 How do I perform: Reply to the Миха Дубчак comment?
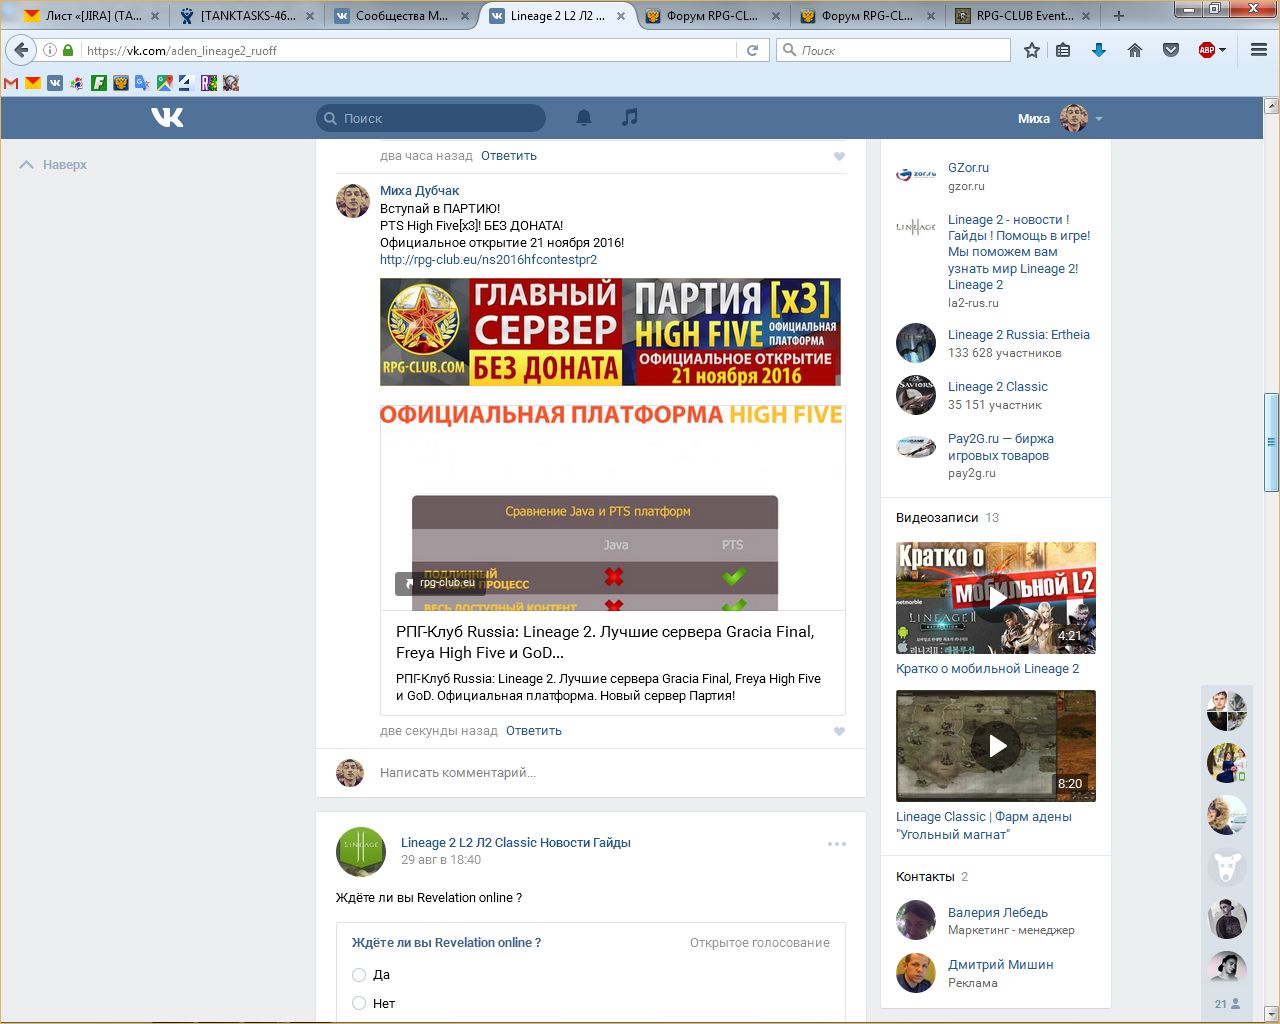tap(534, 731)
